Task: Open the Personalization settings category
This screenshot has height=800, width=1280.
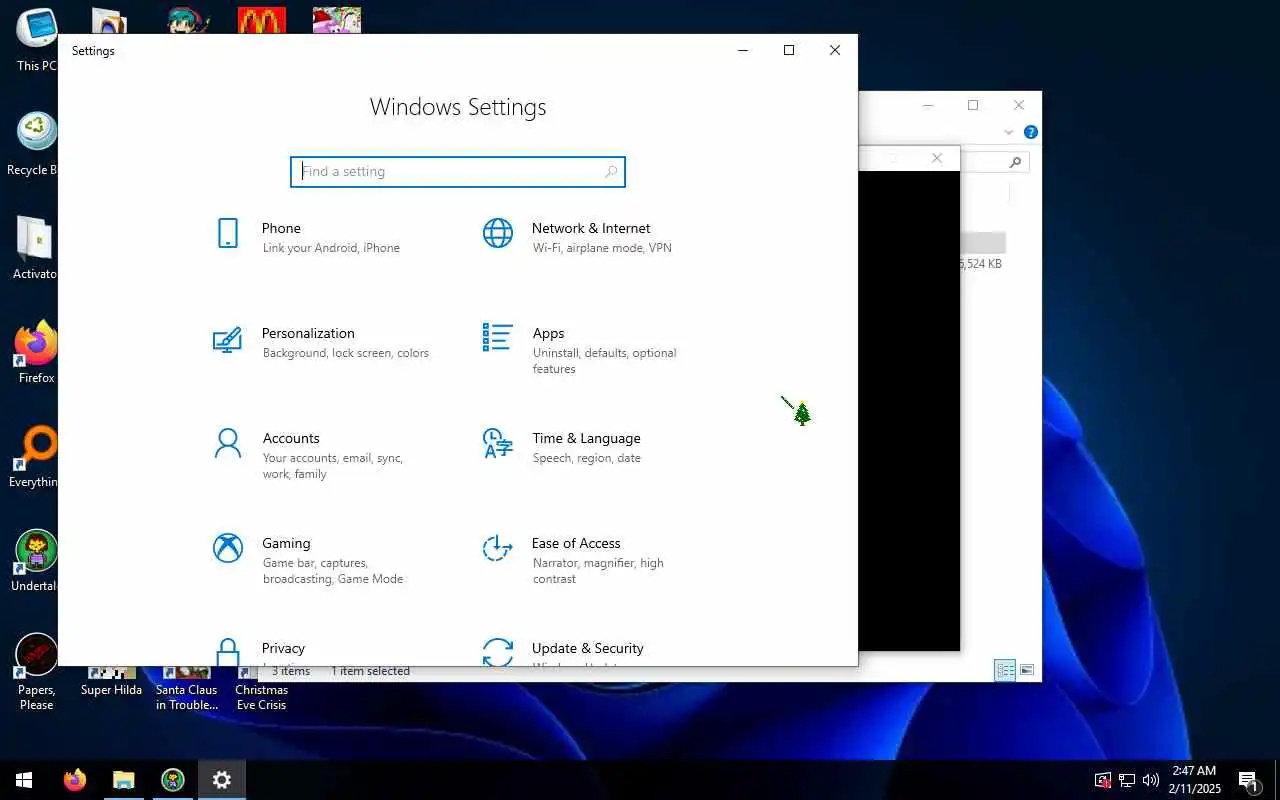Action: (x=320, y=342)
